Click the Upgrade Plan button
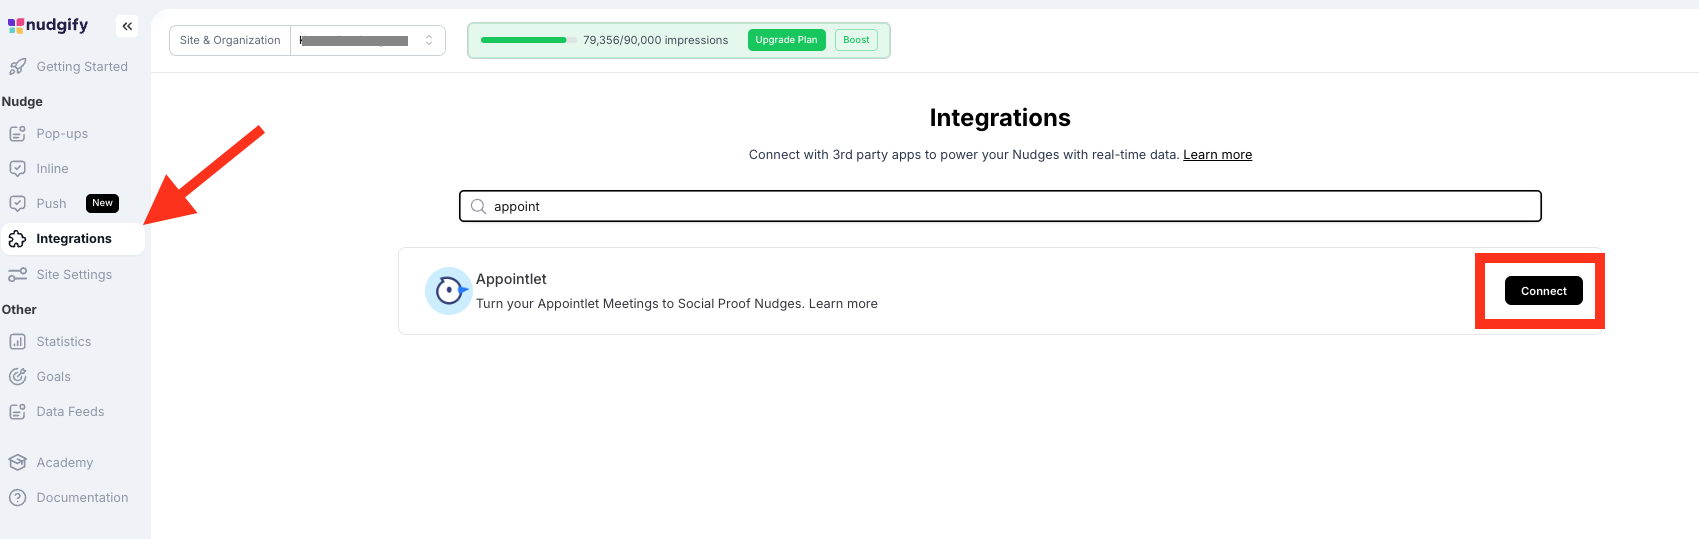 [x=786, y=40]
